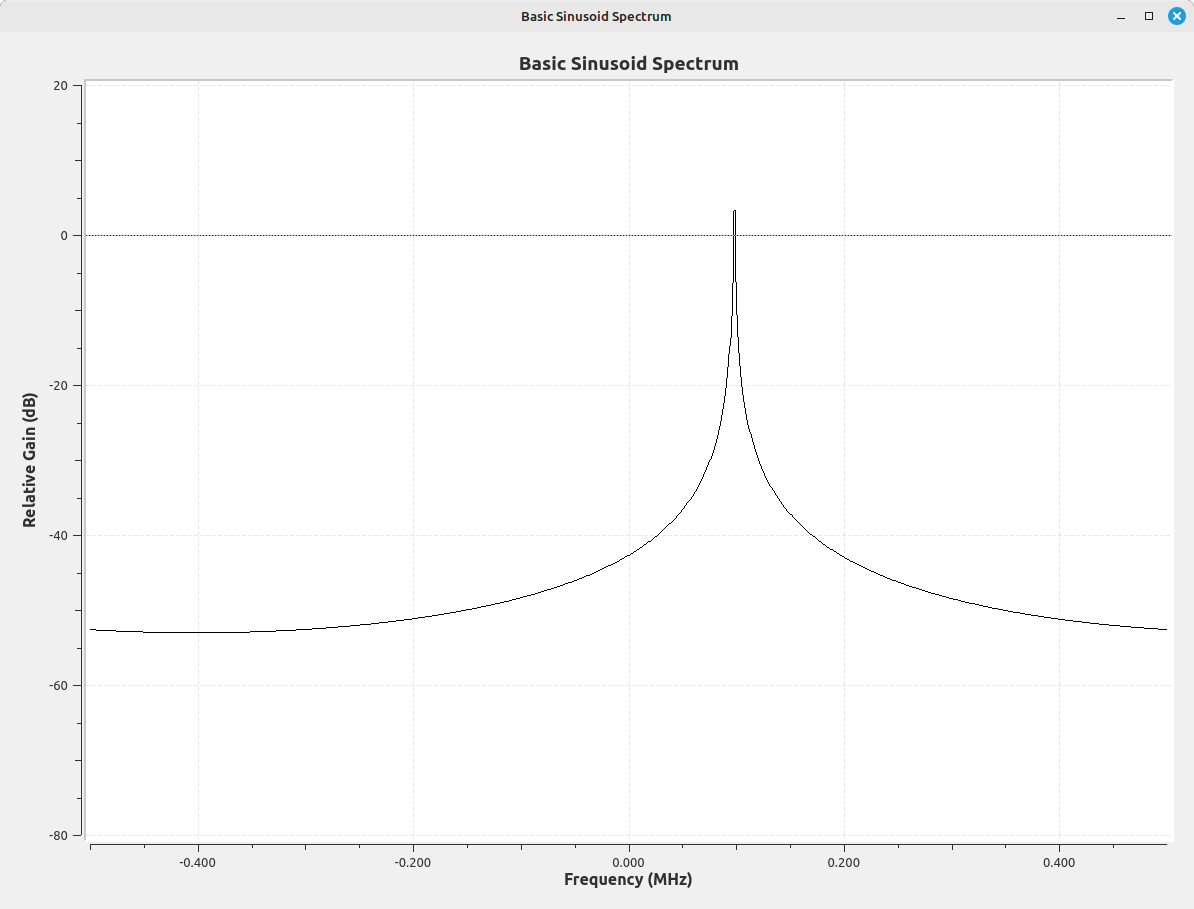Screen dimensions: 1194x909
Task: Click the 0.400 frequency tick label
Action: pos(1059,862)
